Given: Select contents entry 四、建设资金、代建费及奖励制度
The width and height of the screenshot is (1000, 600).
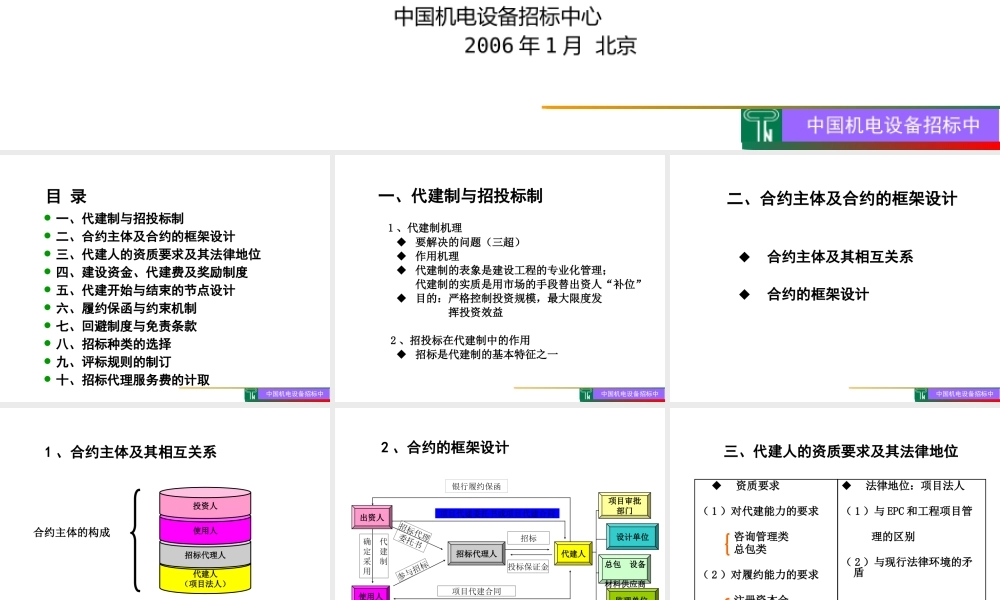Looking at the screenshot, I should click(x=152, y=272).
